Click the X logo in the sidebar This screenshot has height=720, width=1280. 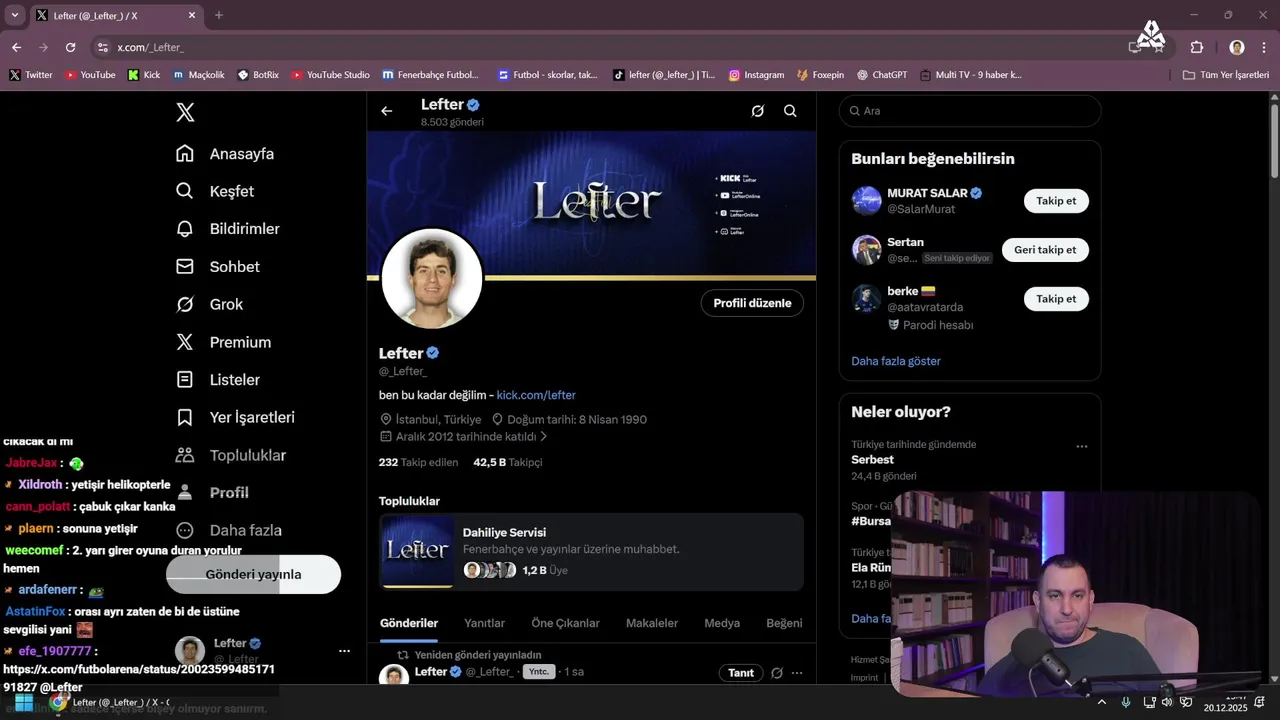(185, 112)
